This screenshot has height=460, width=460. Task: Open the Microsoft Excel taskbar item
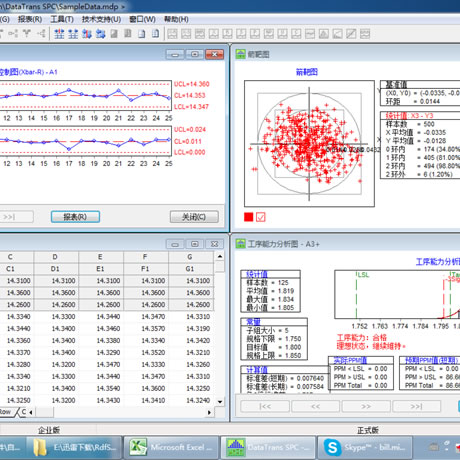(x=171, y=447)
